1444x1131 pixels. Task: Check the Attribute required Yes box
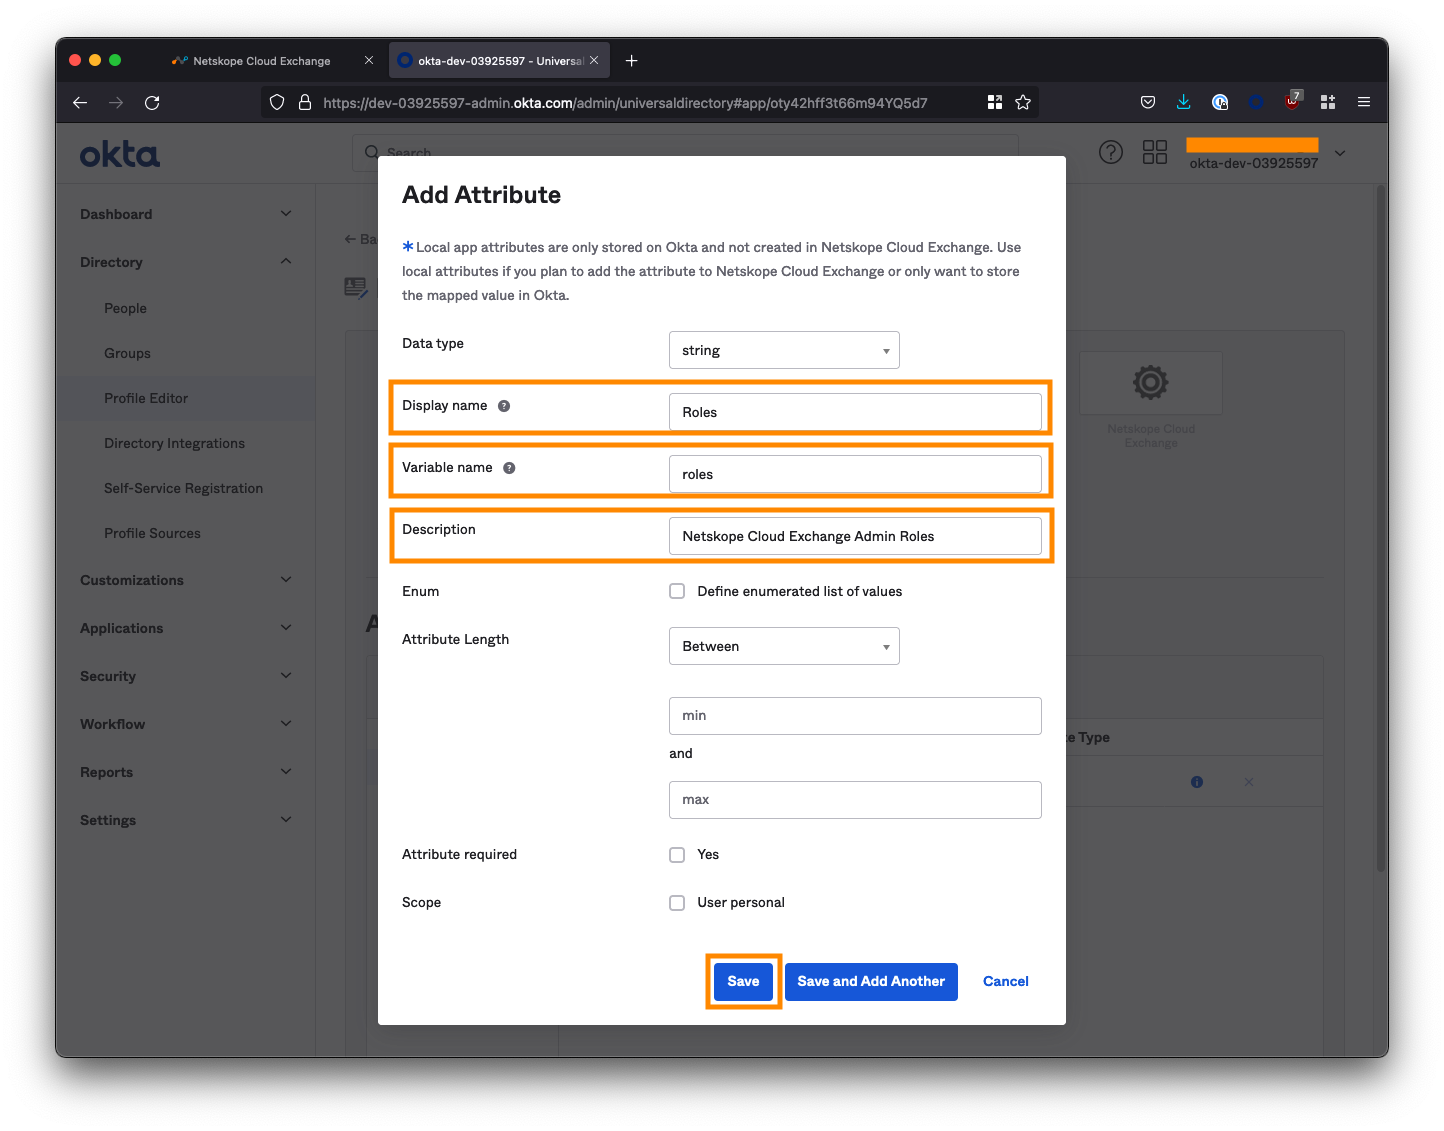pos(677,855)
